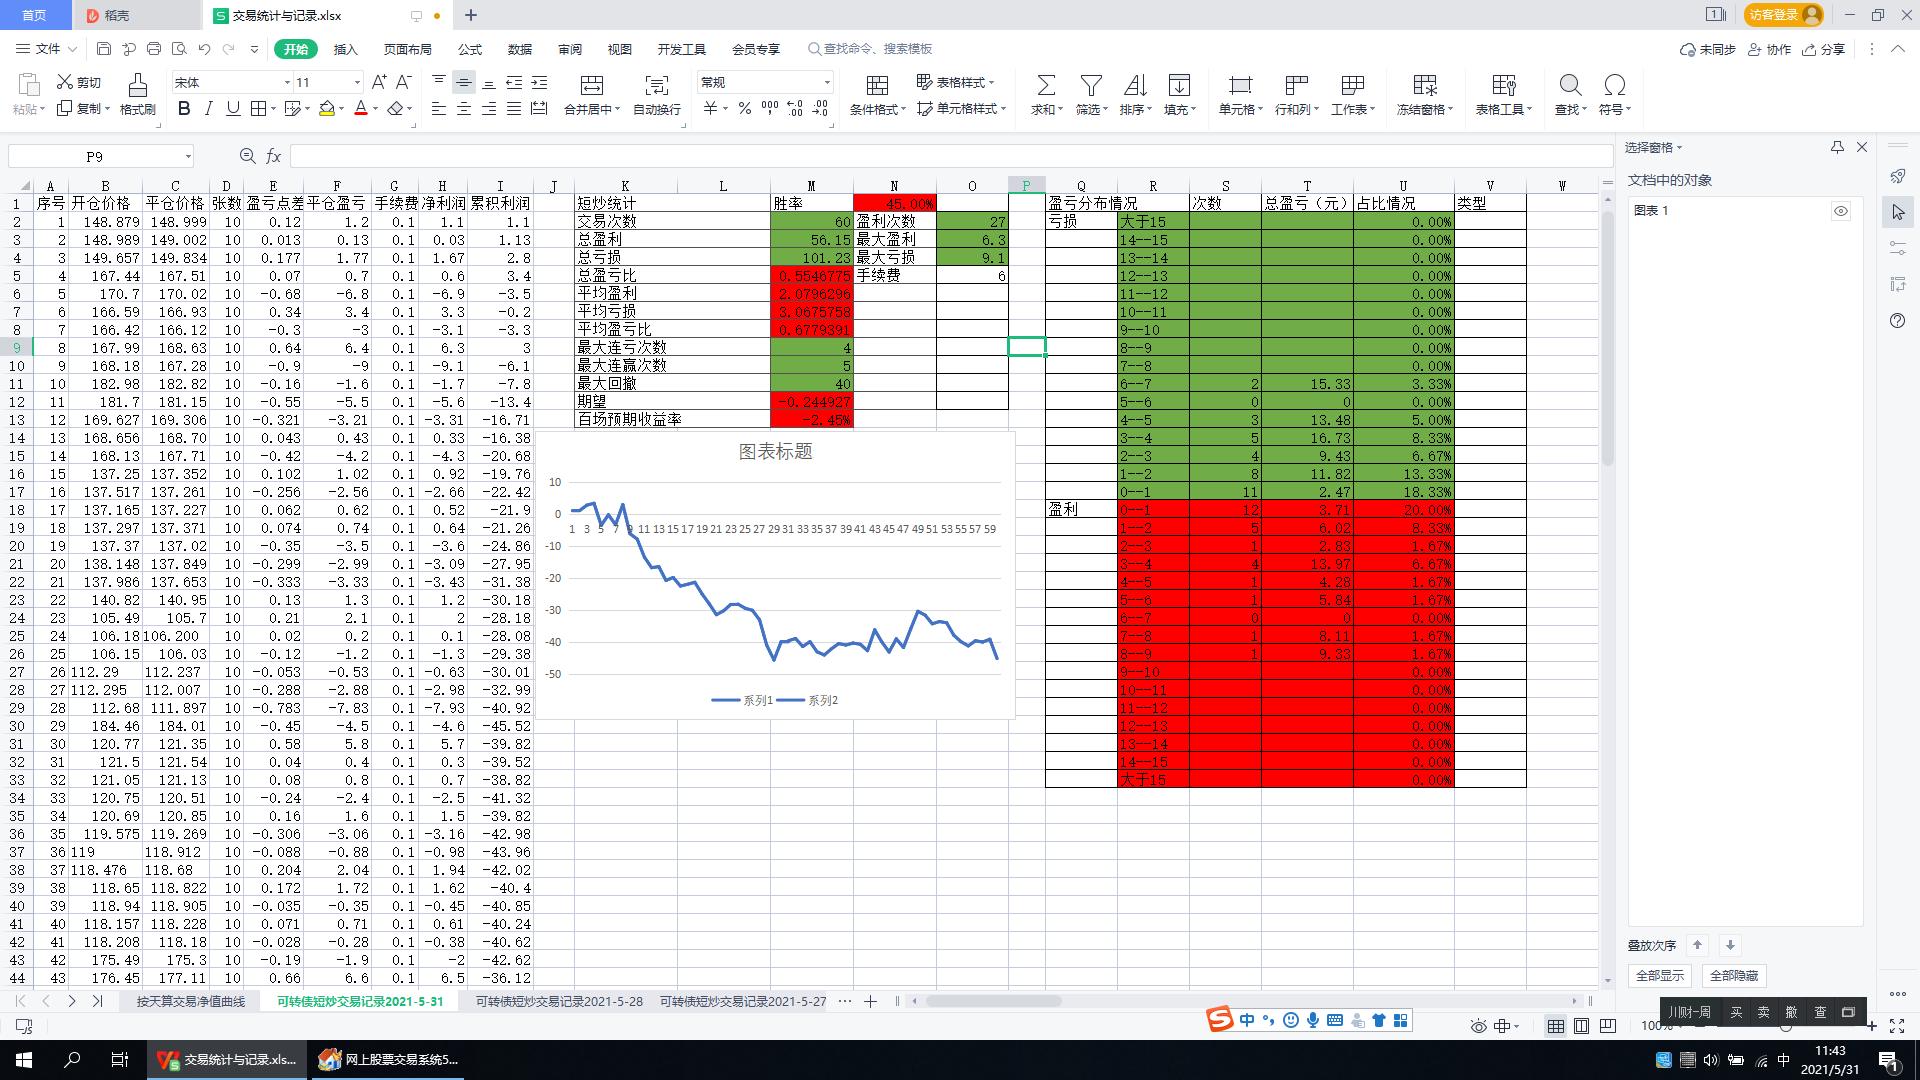The width and height of the screenshot is (1920, 1080).
Task: Open the Filter (筛选) tool
Action: (x=1091, y=86)
